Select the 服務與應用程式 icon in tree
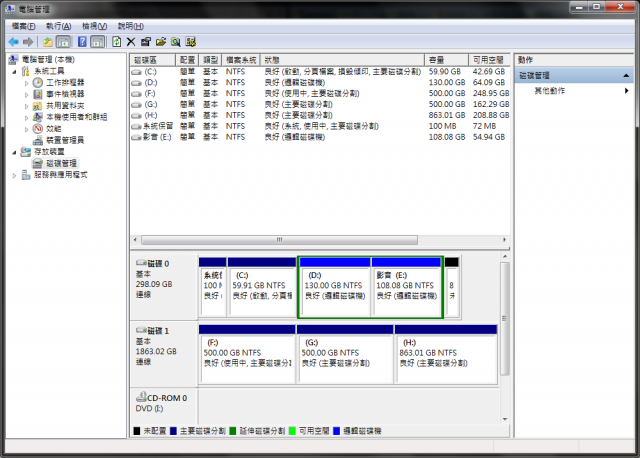The image size is (640, 458). point(26,175)
